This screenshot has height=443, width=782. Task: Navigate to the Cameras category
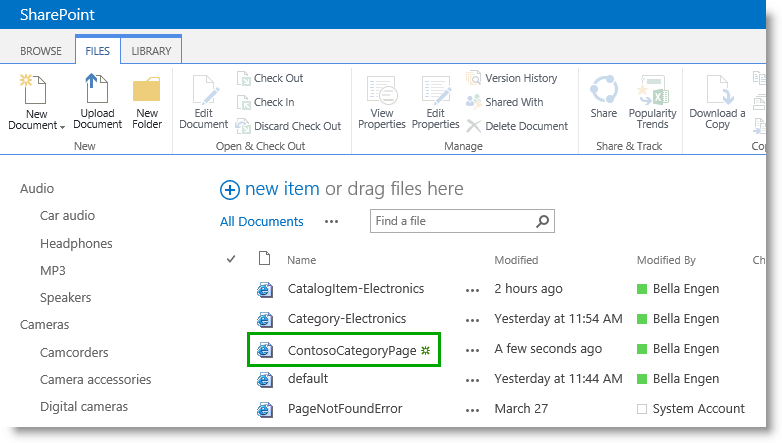coord(44,325)
